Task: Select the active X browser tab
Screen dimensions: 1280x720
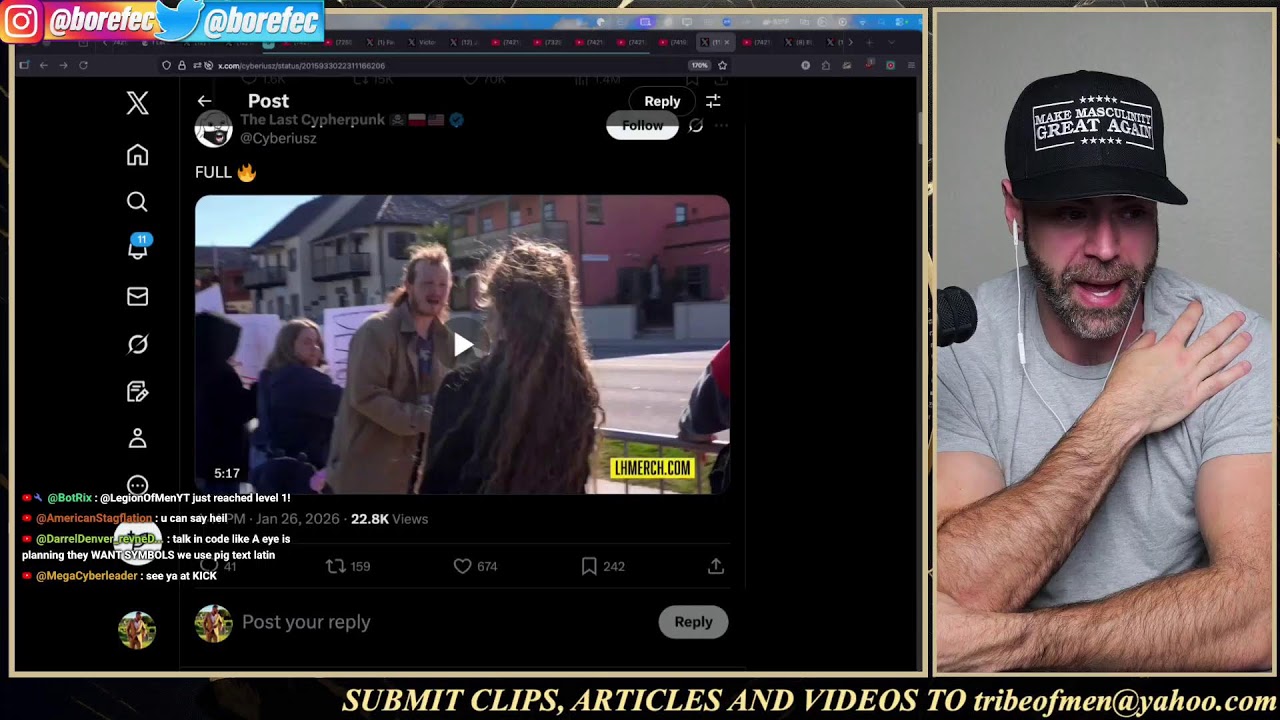Action: (x=714, y=42)
